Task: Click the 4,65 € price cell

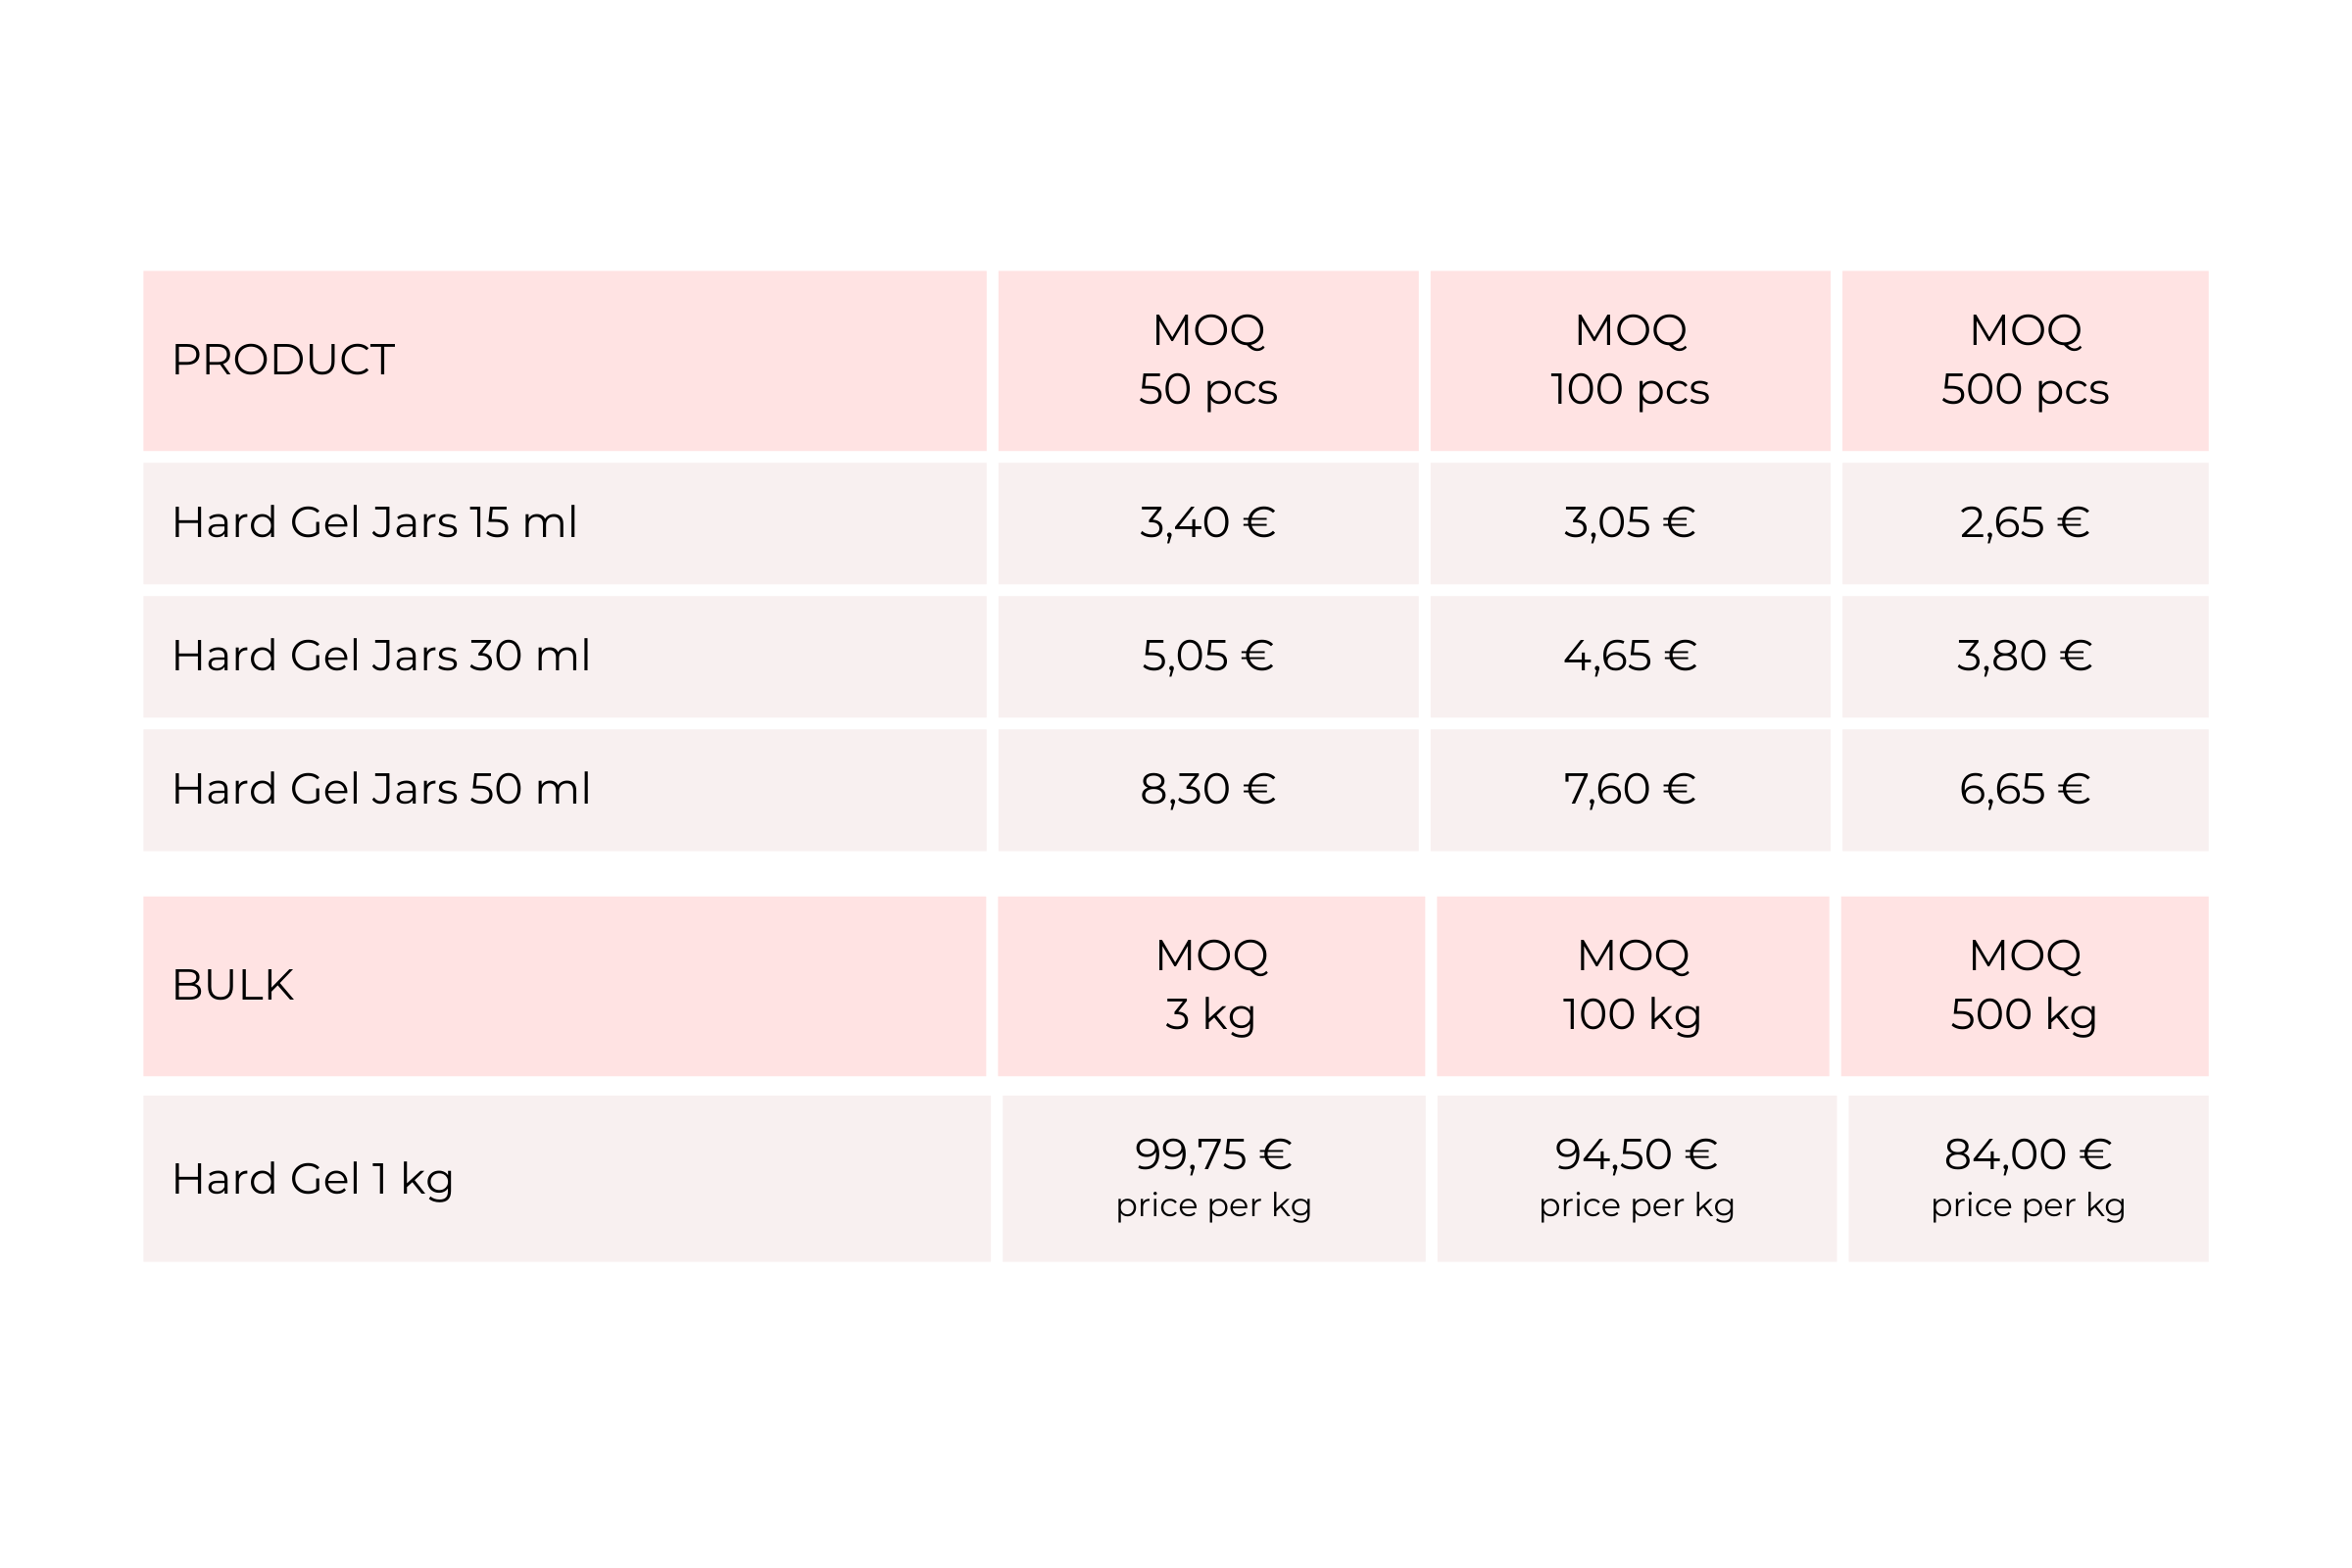Action: pyautogui.click(x=1629, y=656)
